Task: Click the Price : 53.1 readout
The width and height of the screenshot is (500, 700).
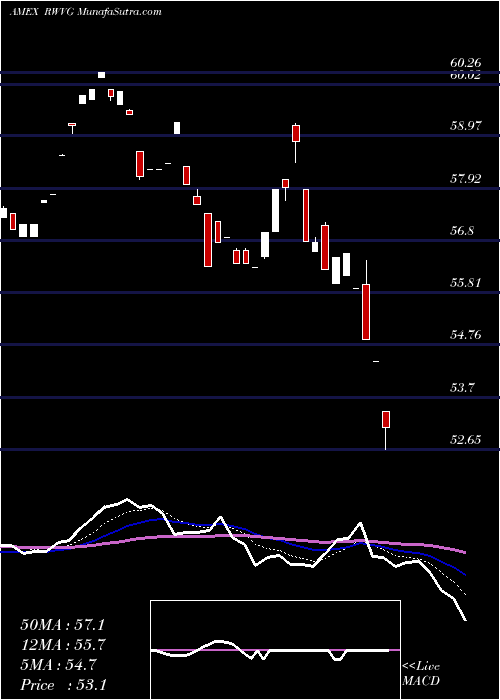Action: coord(63,684)
